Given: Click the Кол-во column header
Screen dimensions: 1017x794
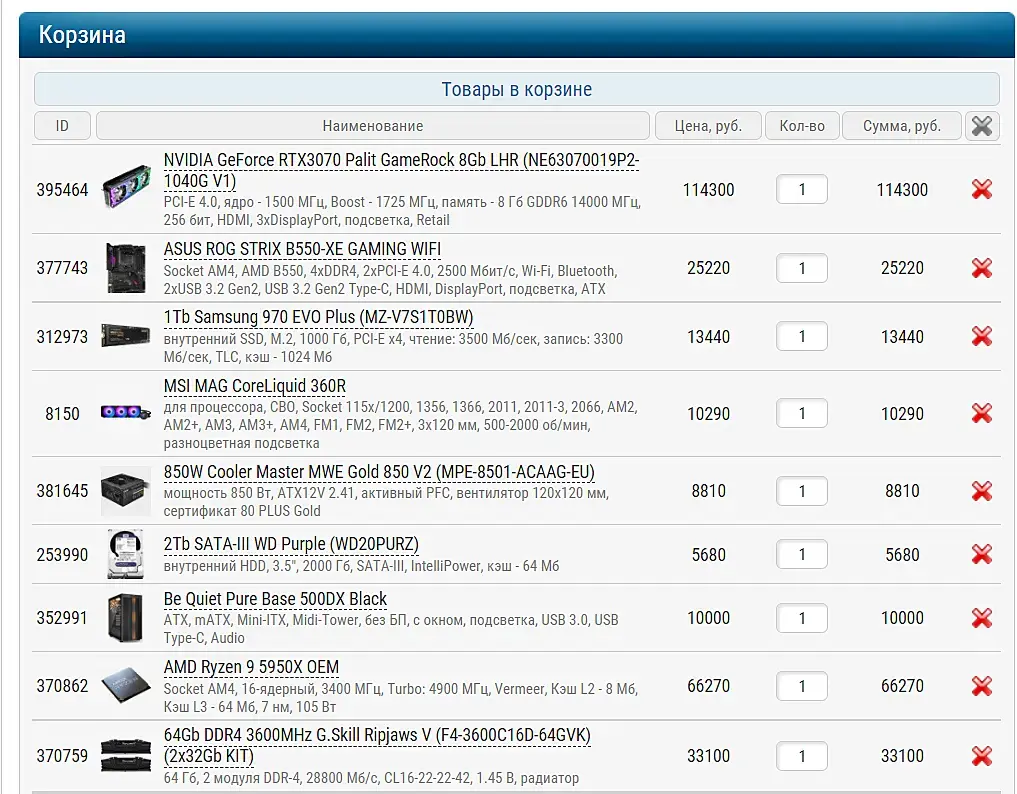Looking at the screenshot, I should coord(802,126).
